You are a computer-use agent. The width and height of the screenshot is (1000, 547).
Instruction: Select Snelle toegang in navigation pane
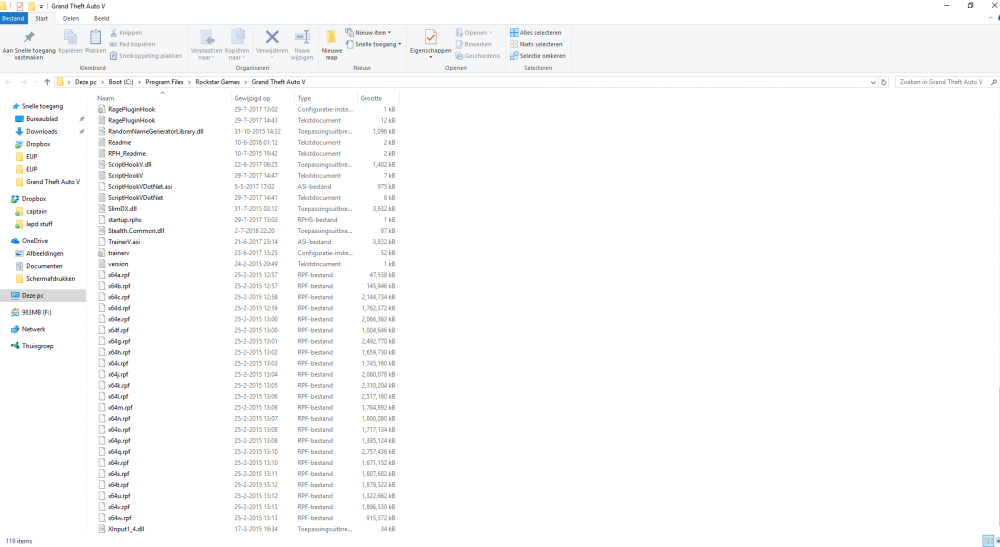pyautogui.click(x=42, y=106)
